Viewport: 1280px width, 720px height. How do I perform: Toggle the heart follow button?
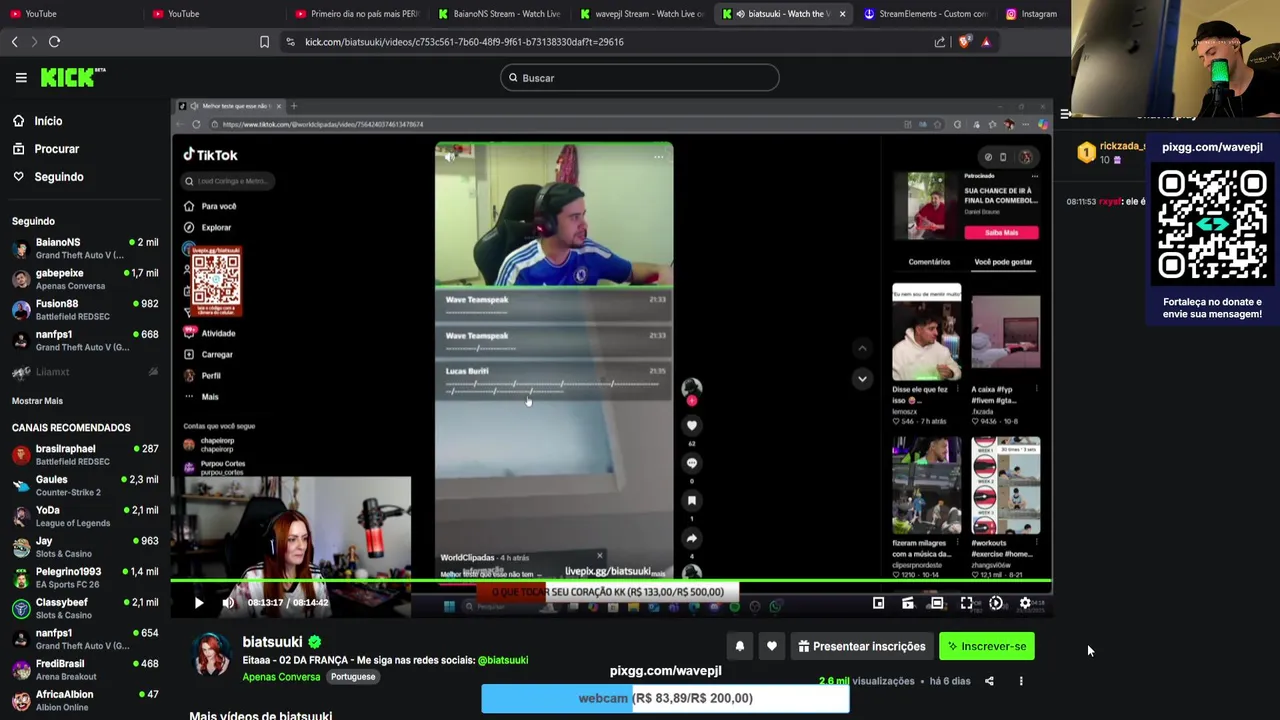[x=772, y=647]
